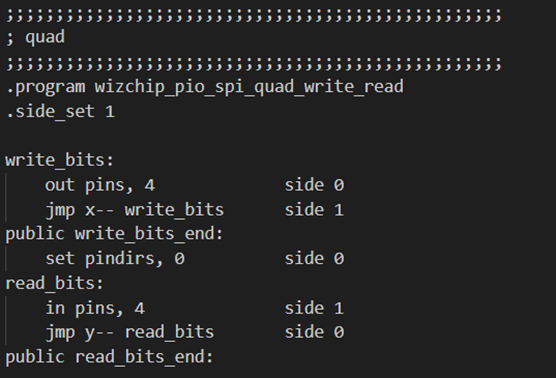Click the '.side_set 1' directive
Screen dimensions: 556x378
(x=61, y=112)
